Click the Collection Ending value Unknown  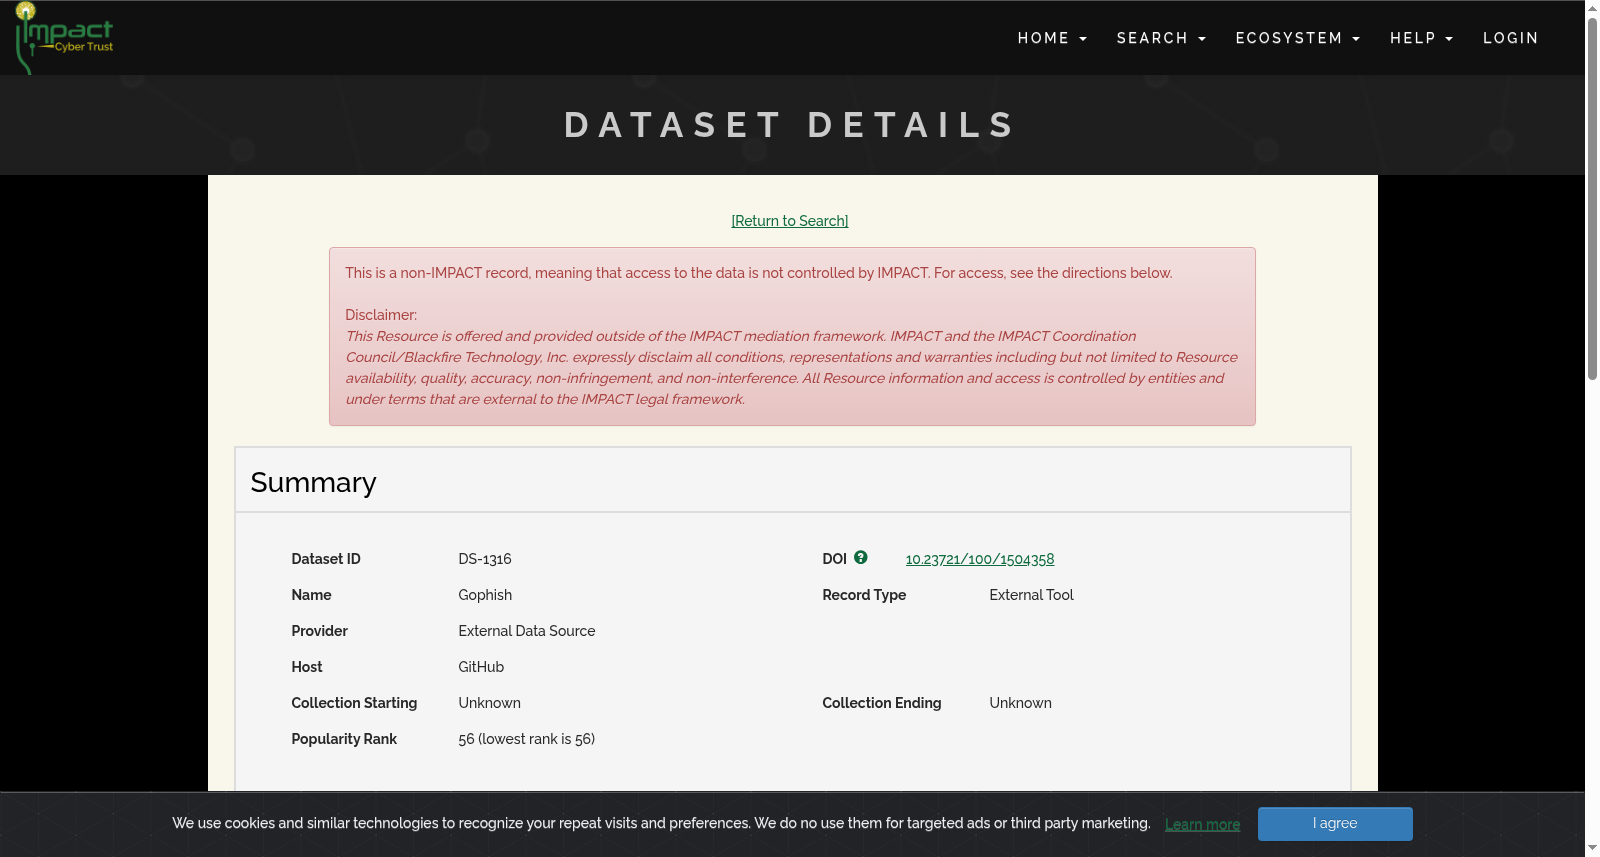pyautogui.click(x=1021, y=703)
